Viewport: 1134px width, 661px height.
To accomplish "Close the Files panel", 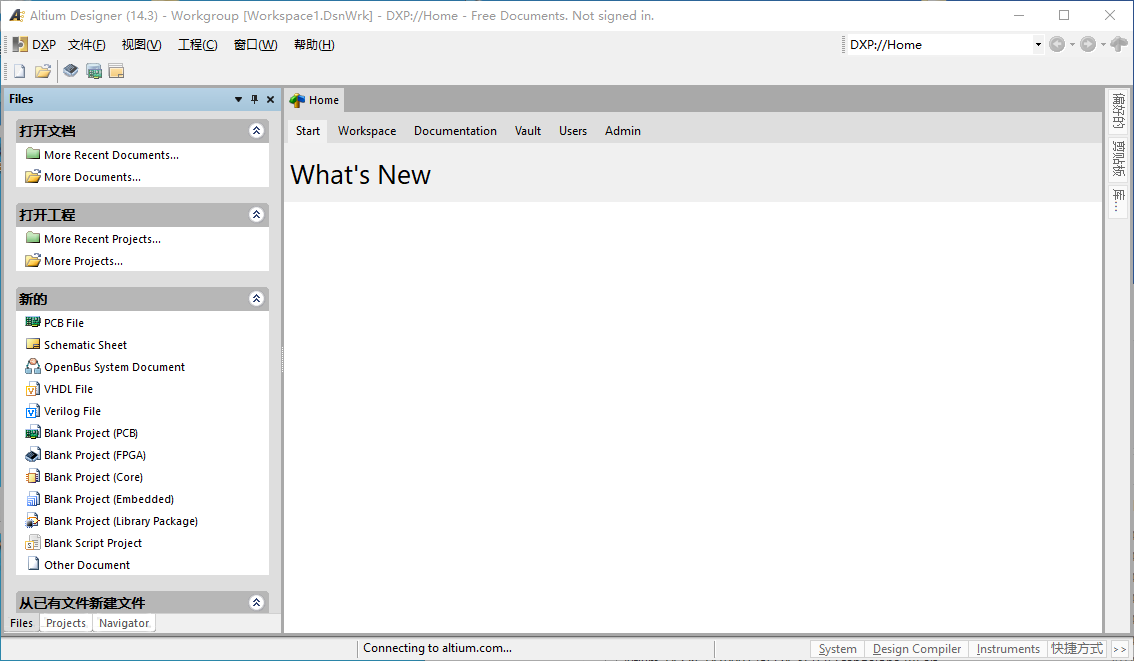I will click(x=270, y=99).
